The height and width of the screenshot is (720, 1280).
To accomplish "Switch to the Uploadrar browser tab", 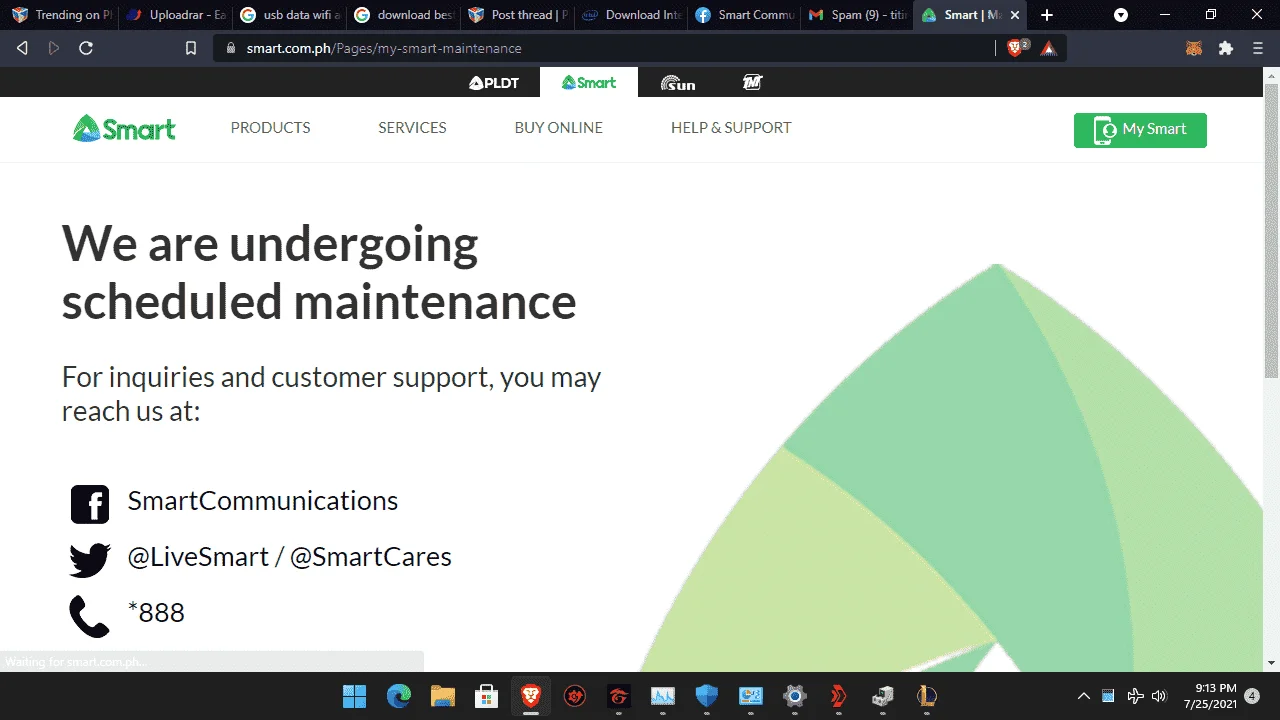I will (x=174, y=15).
